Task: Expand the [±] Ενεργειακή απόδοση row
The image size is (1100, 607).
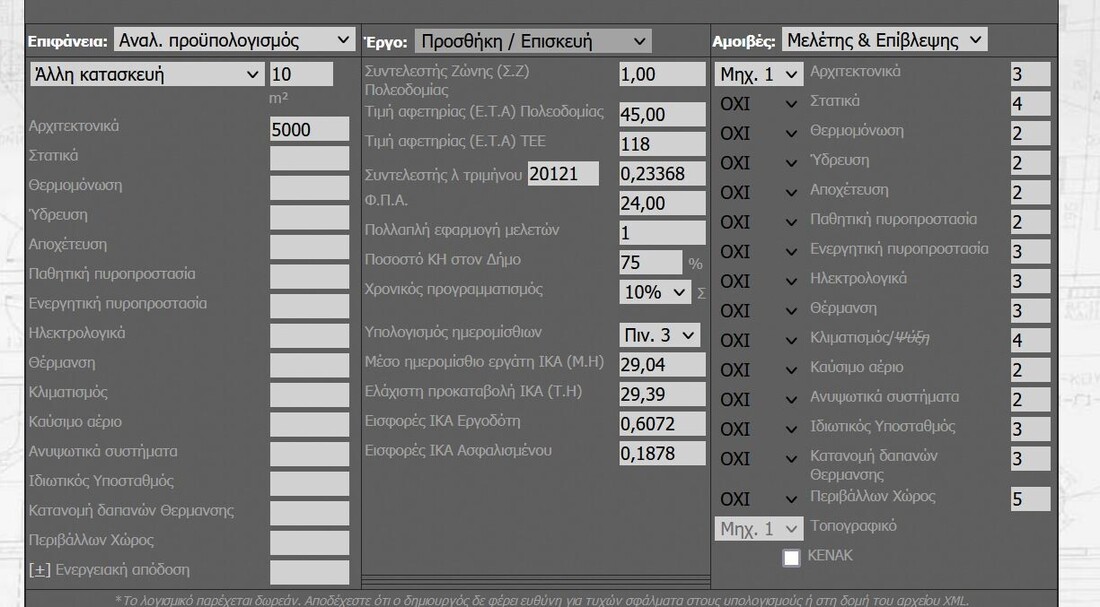Action: tap(40, 570)
